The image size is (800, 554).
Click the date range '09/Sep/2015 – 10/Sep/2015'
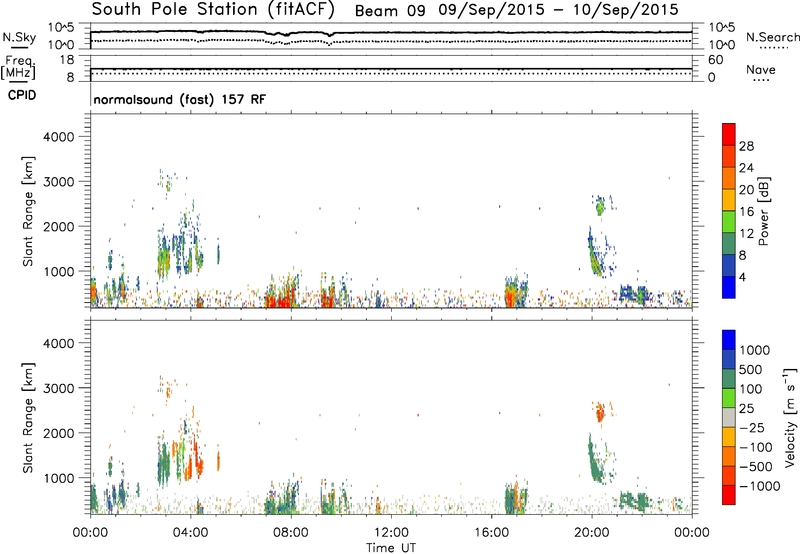(559, 10)
